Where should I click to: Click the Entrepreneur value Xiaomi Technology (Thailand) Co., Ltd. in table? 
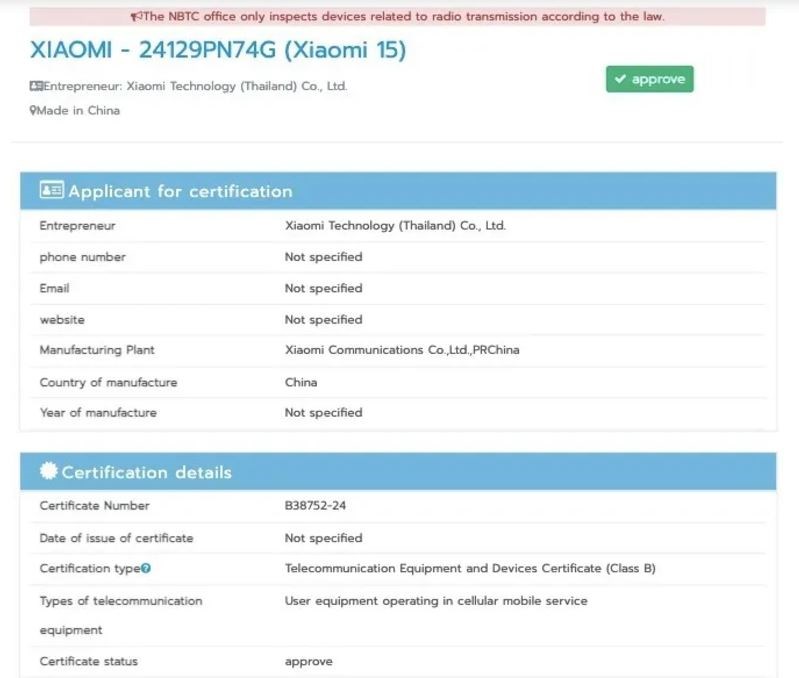click(x=395, y=226)
